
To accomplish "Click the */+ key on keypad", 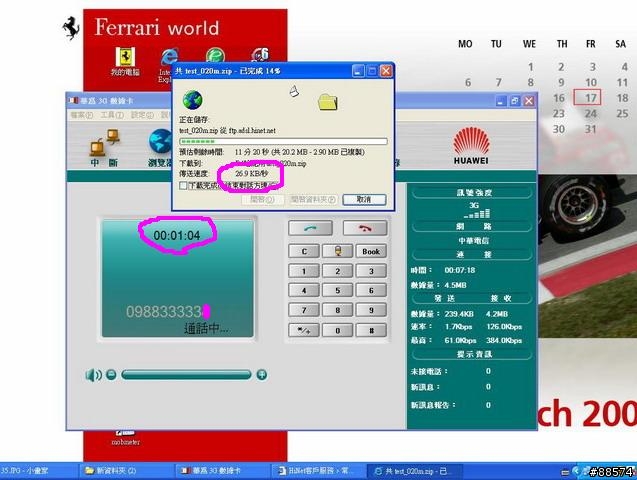I will click(x=304, y=331).
